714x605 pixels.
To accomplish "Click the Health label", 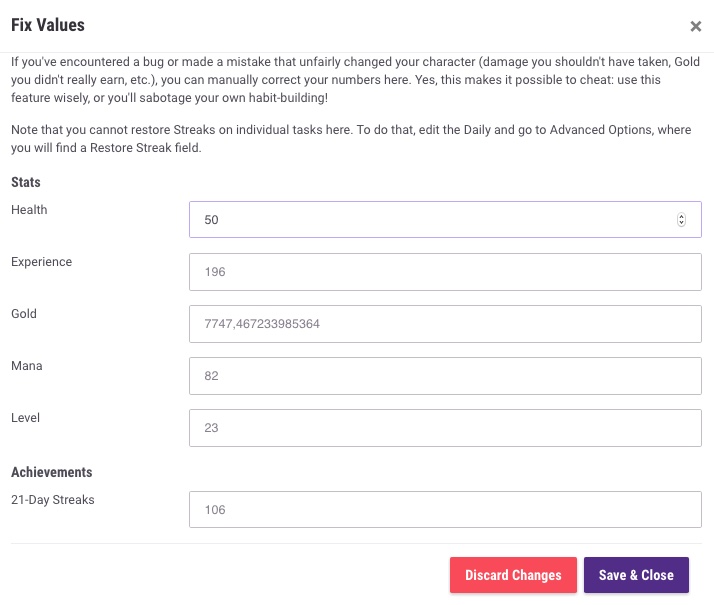I will click(x=29, y=210).
